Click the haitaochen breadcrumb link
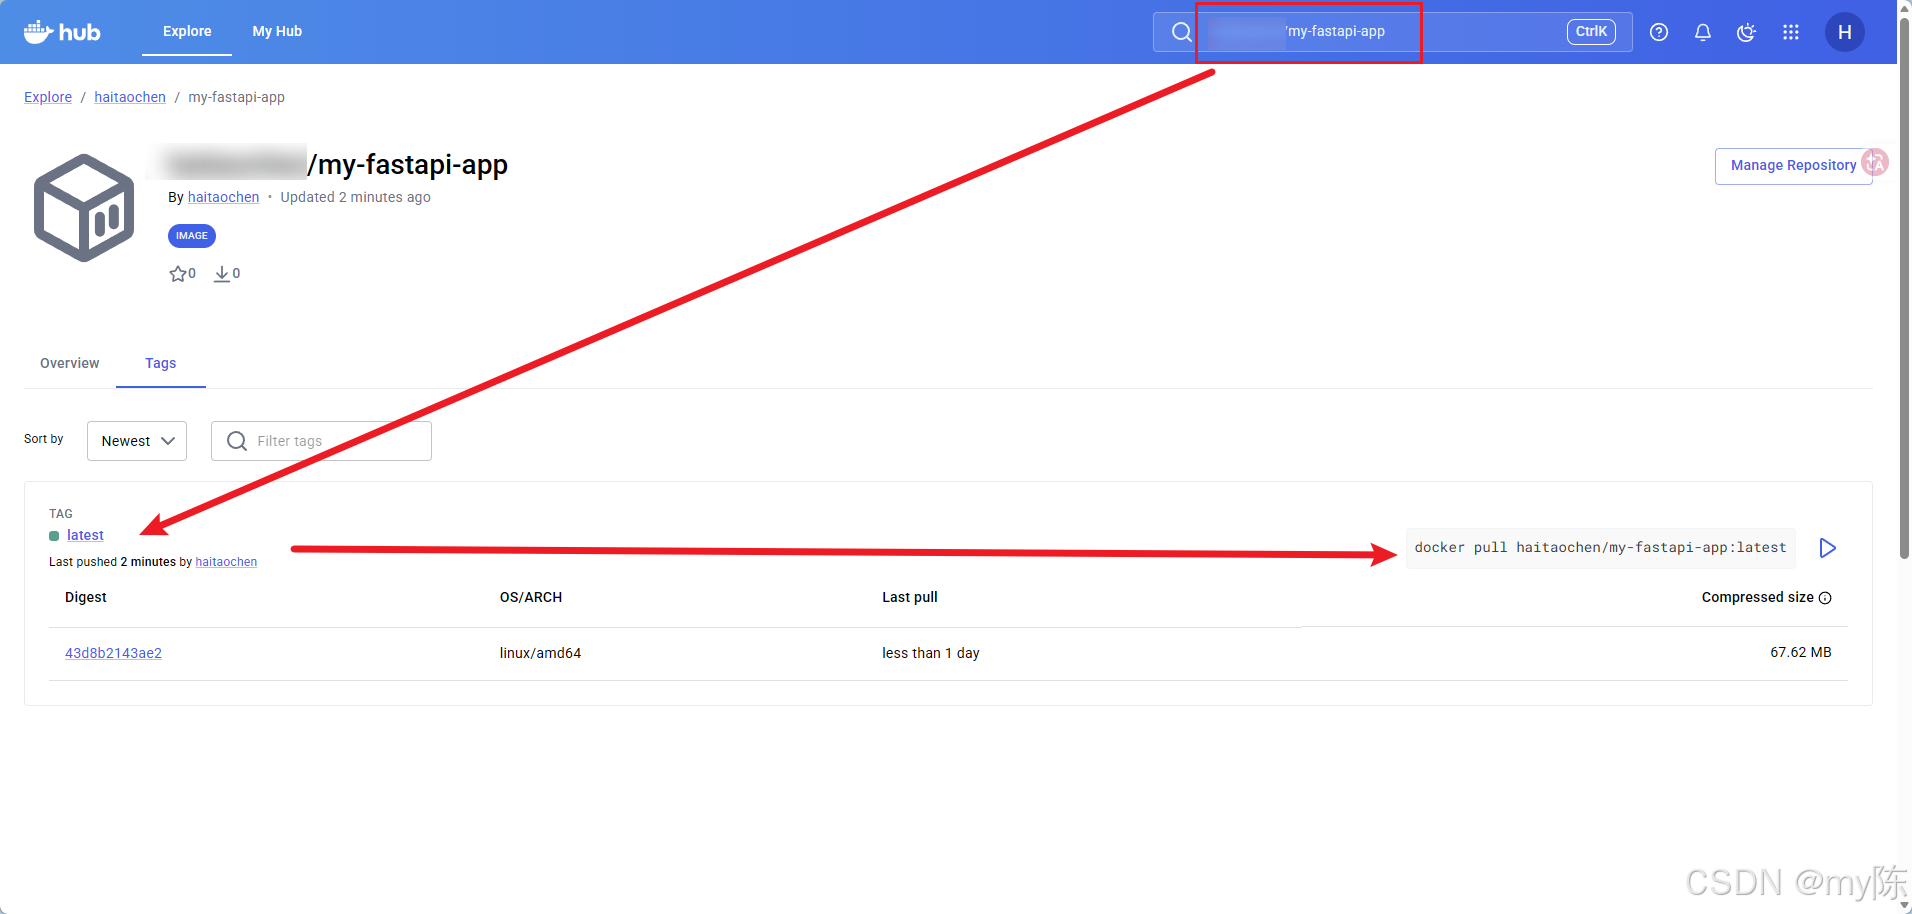This screenshot has width=1912, height=914. click(x=130, y=97)
